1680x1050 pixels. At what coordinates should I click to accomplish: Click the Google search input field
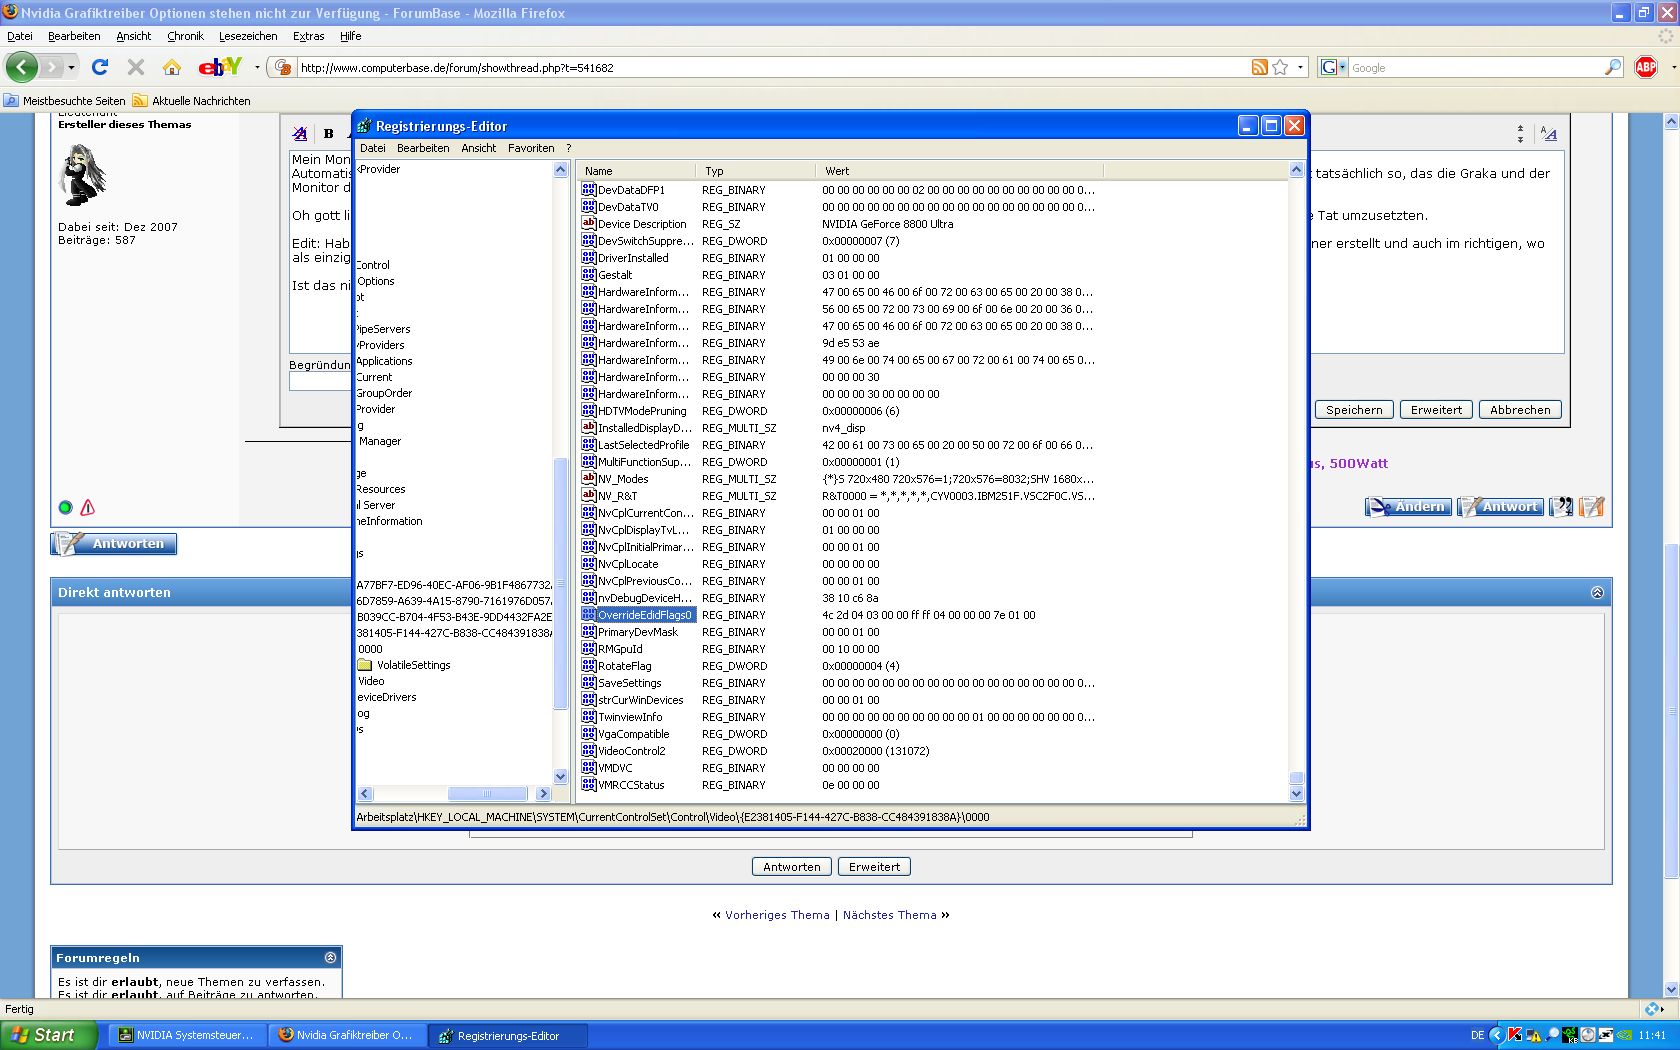click(1476, 67)
